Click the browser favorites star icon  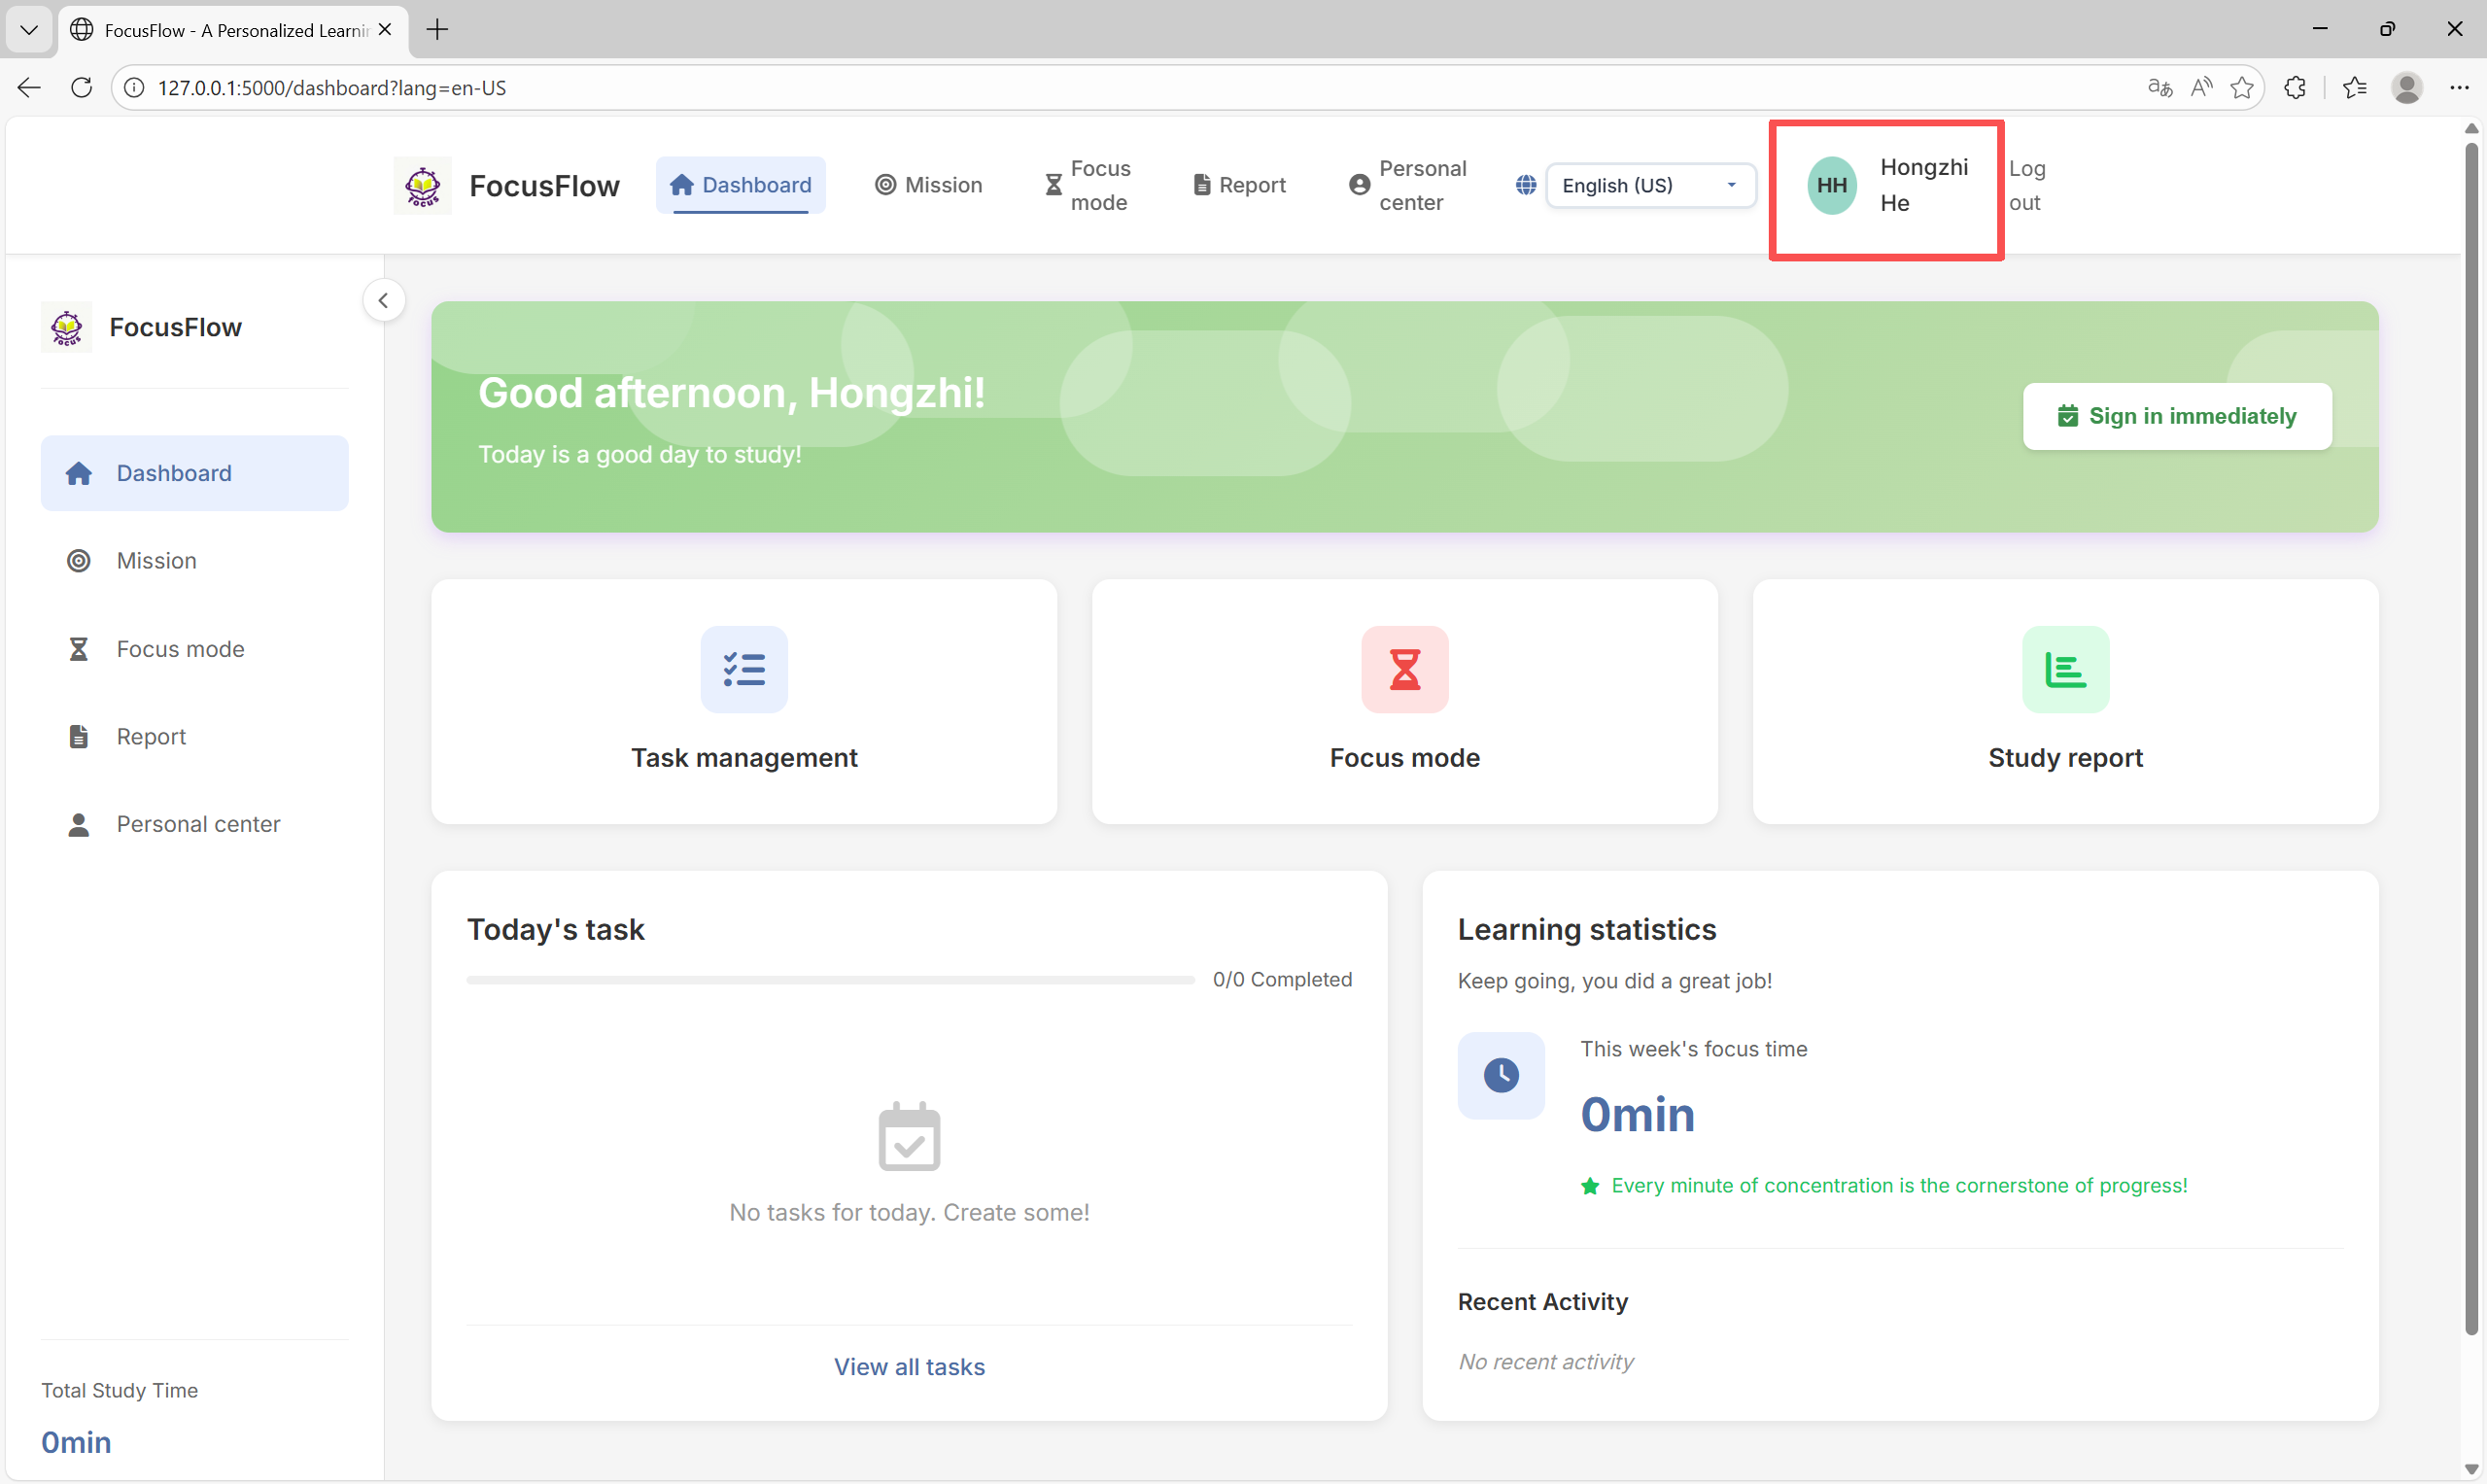tap(2241, 88)
